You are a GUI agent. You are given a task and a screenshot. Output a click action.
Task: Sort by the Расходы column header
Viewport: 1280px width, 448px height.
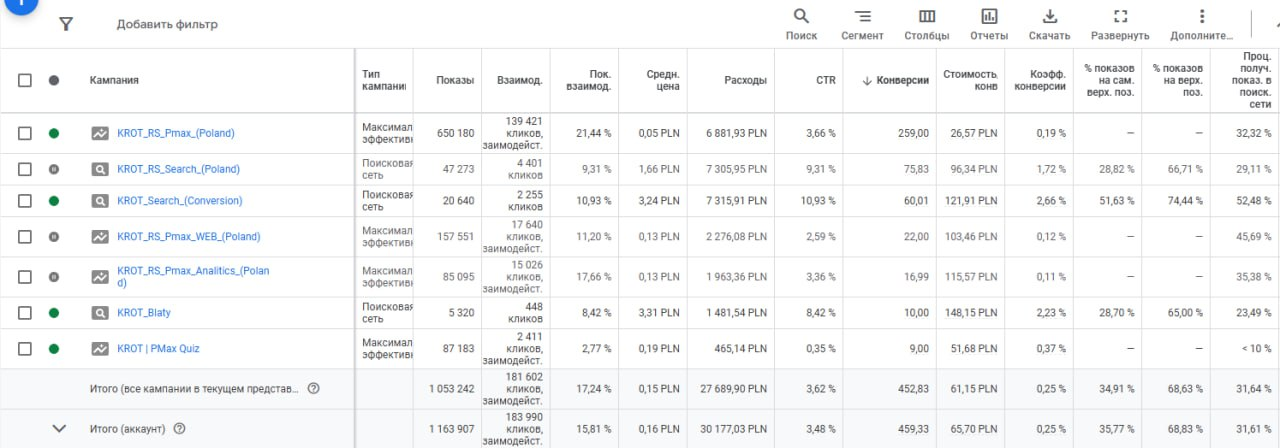[745, 80]
